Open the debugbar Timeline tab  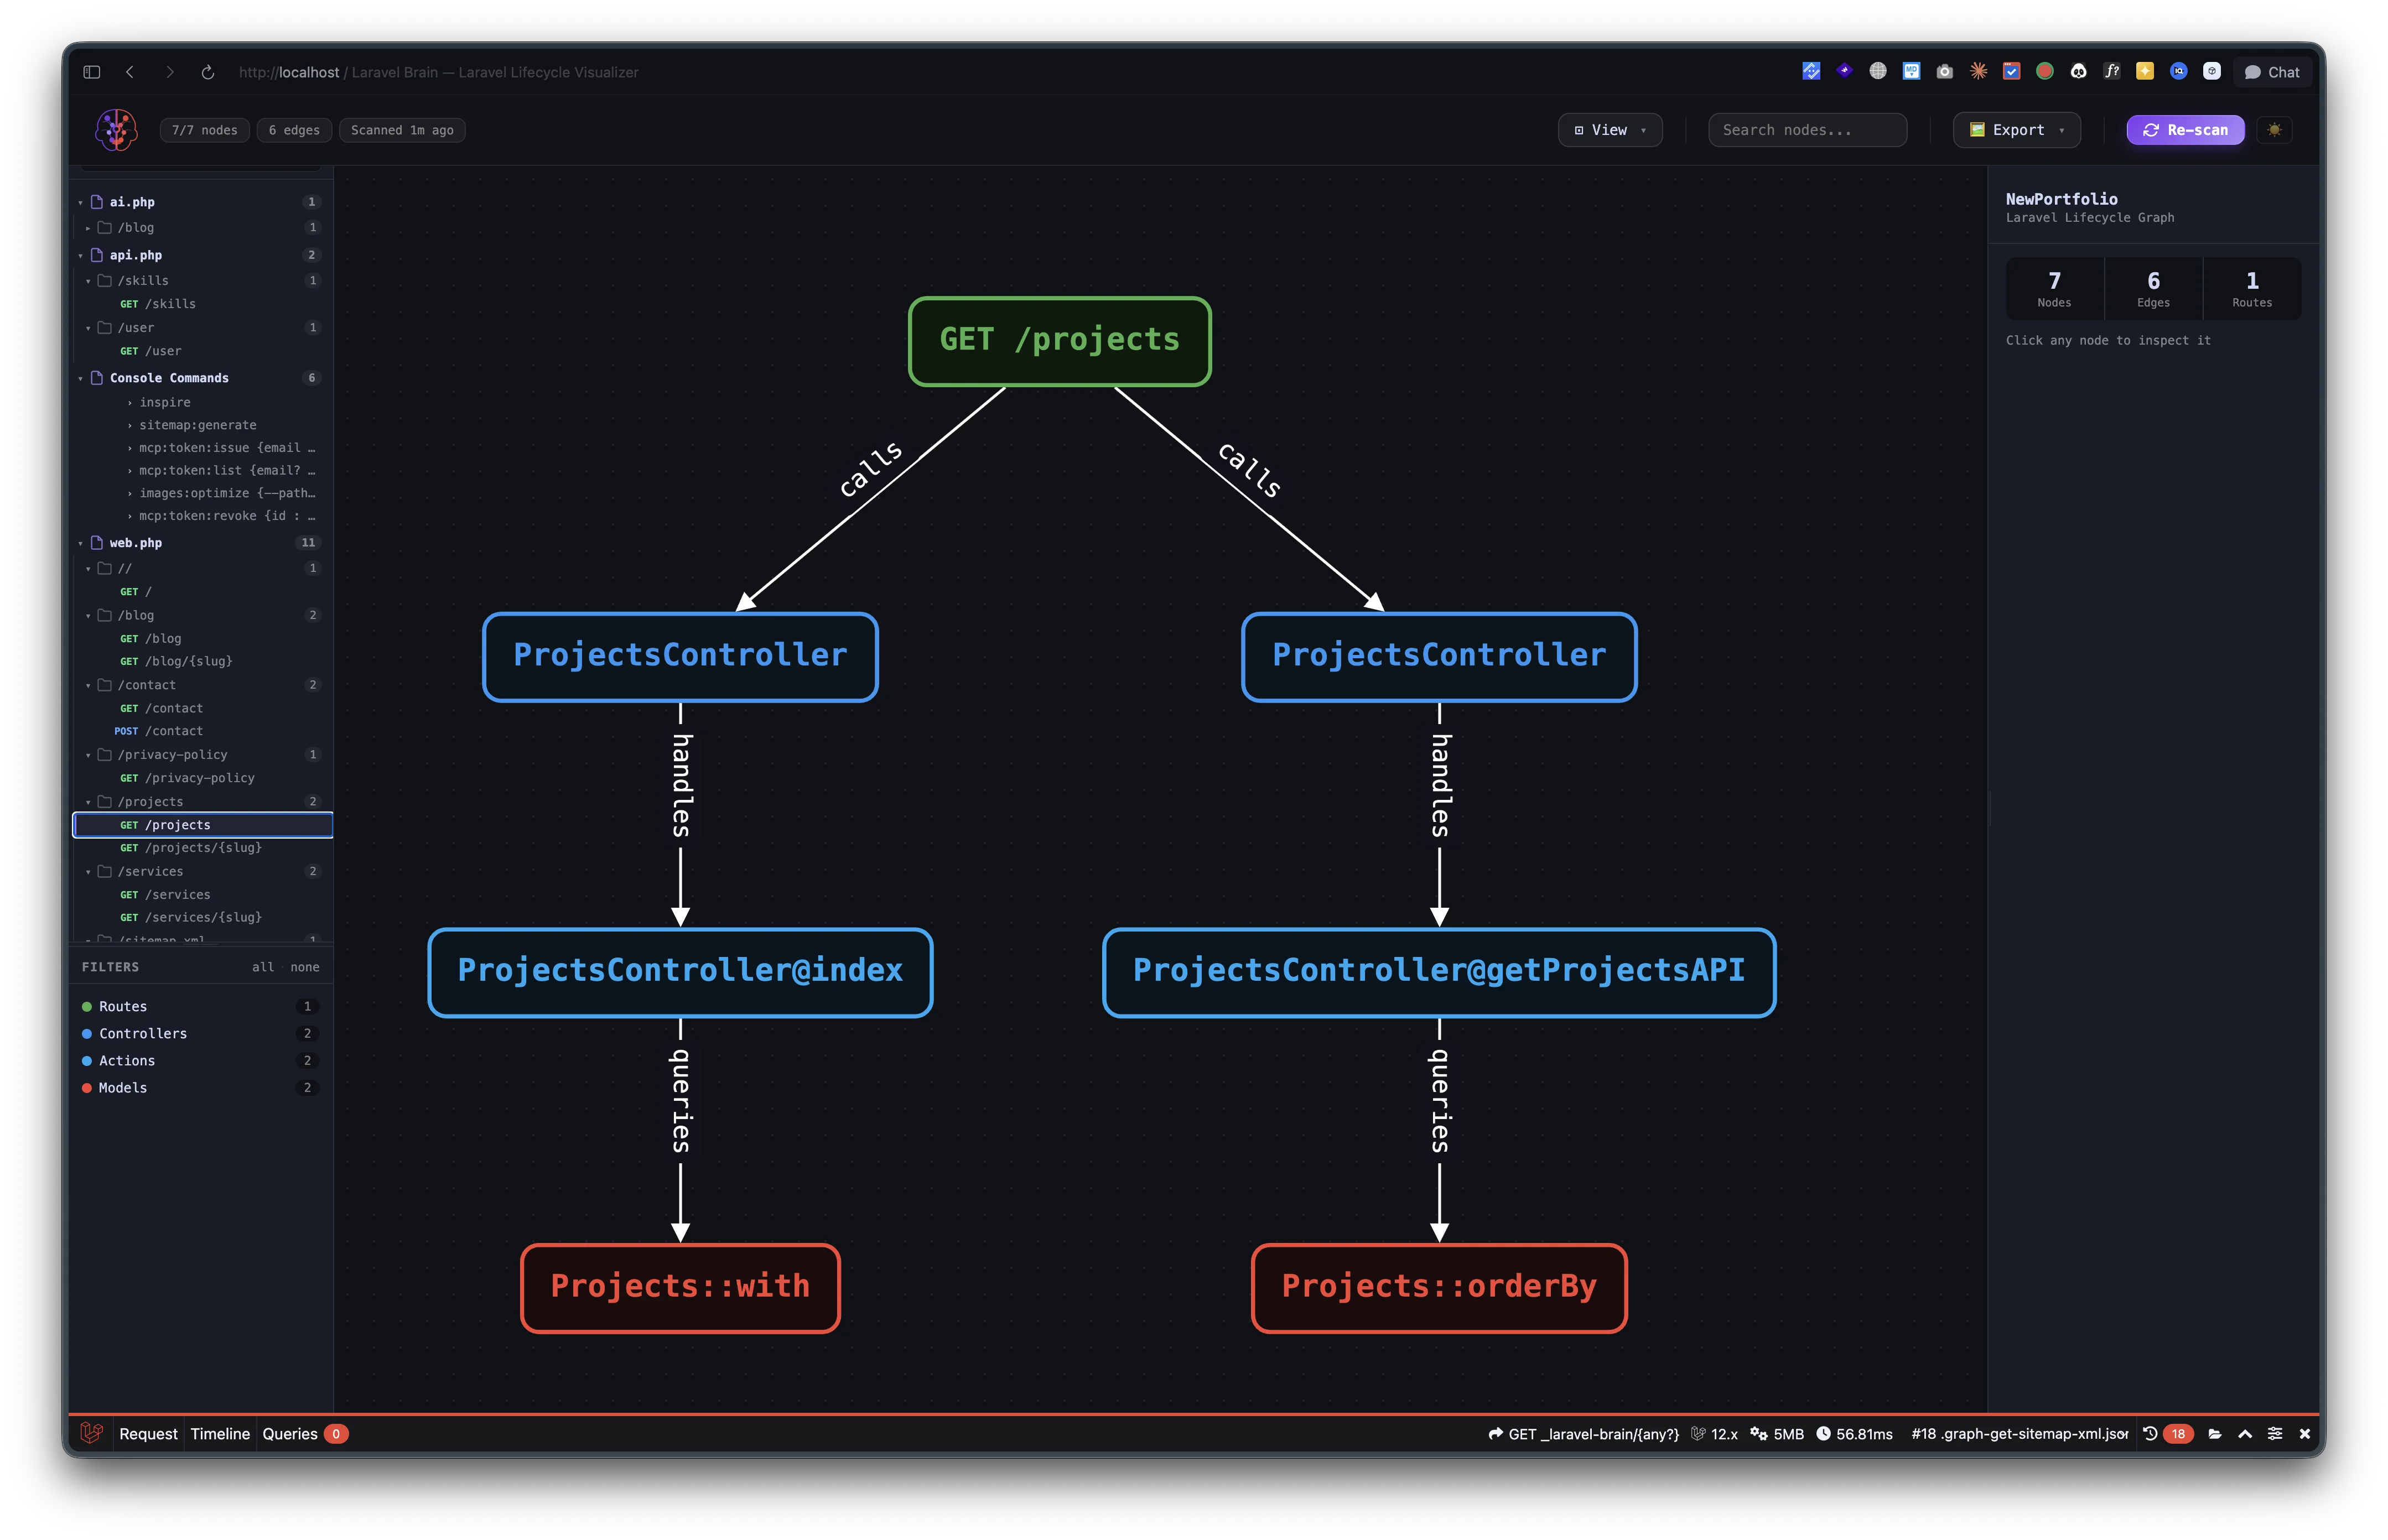coord(220,1434)
